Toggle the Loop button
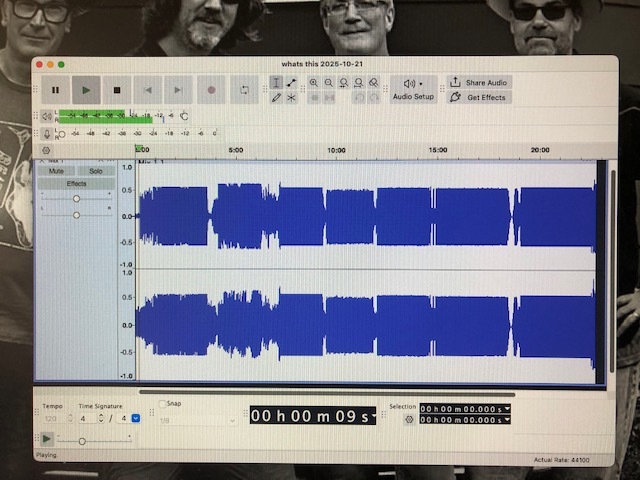This screenshot has width=640, height=480. coord(243,90)
